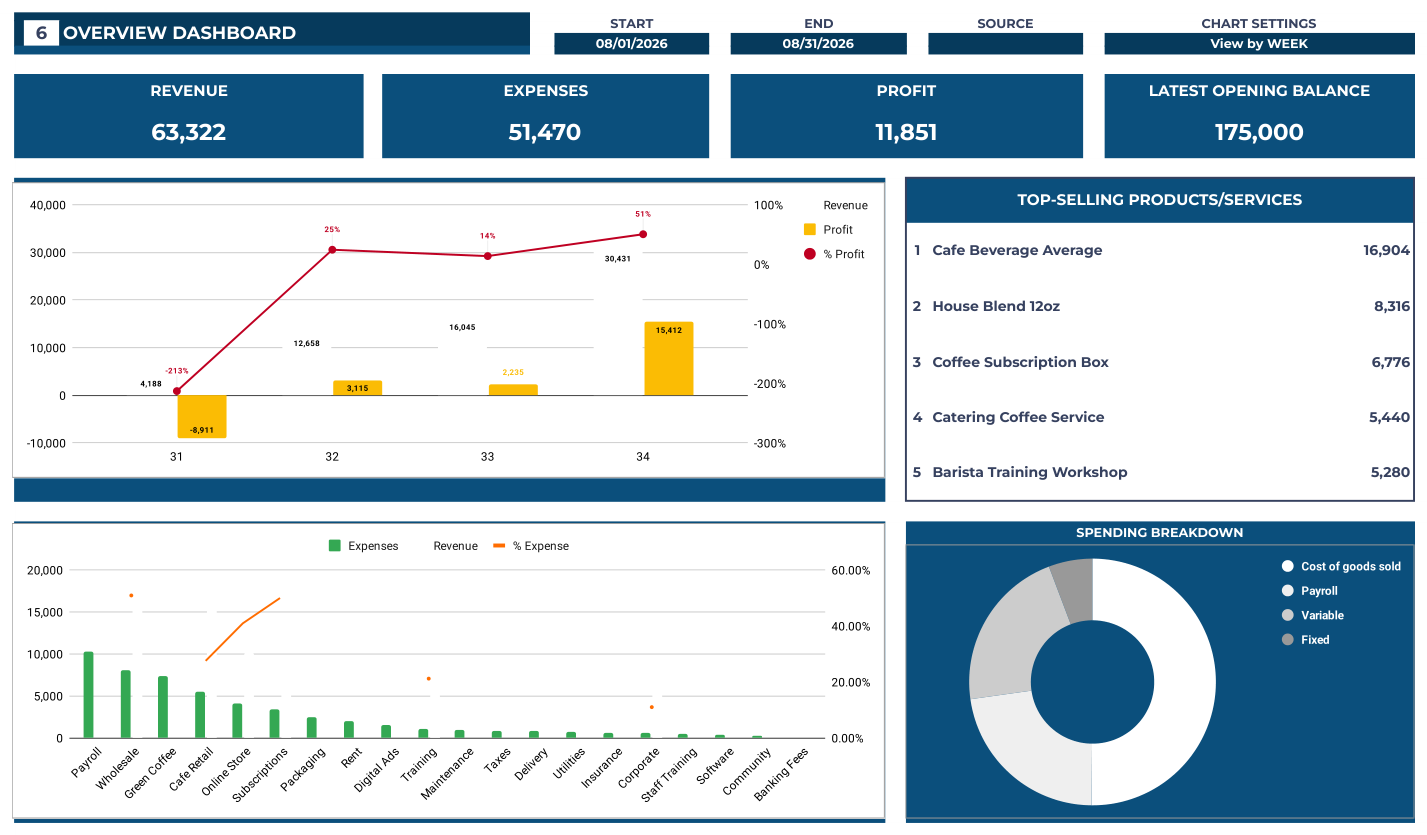Click the House Blend 12oz product row
Viewport: 1427px width, 835px height.
tap(1161, 306)
